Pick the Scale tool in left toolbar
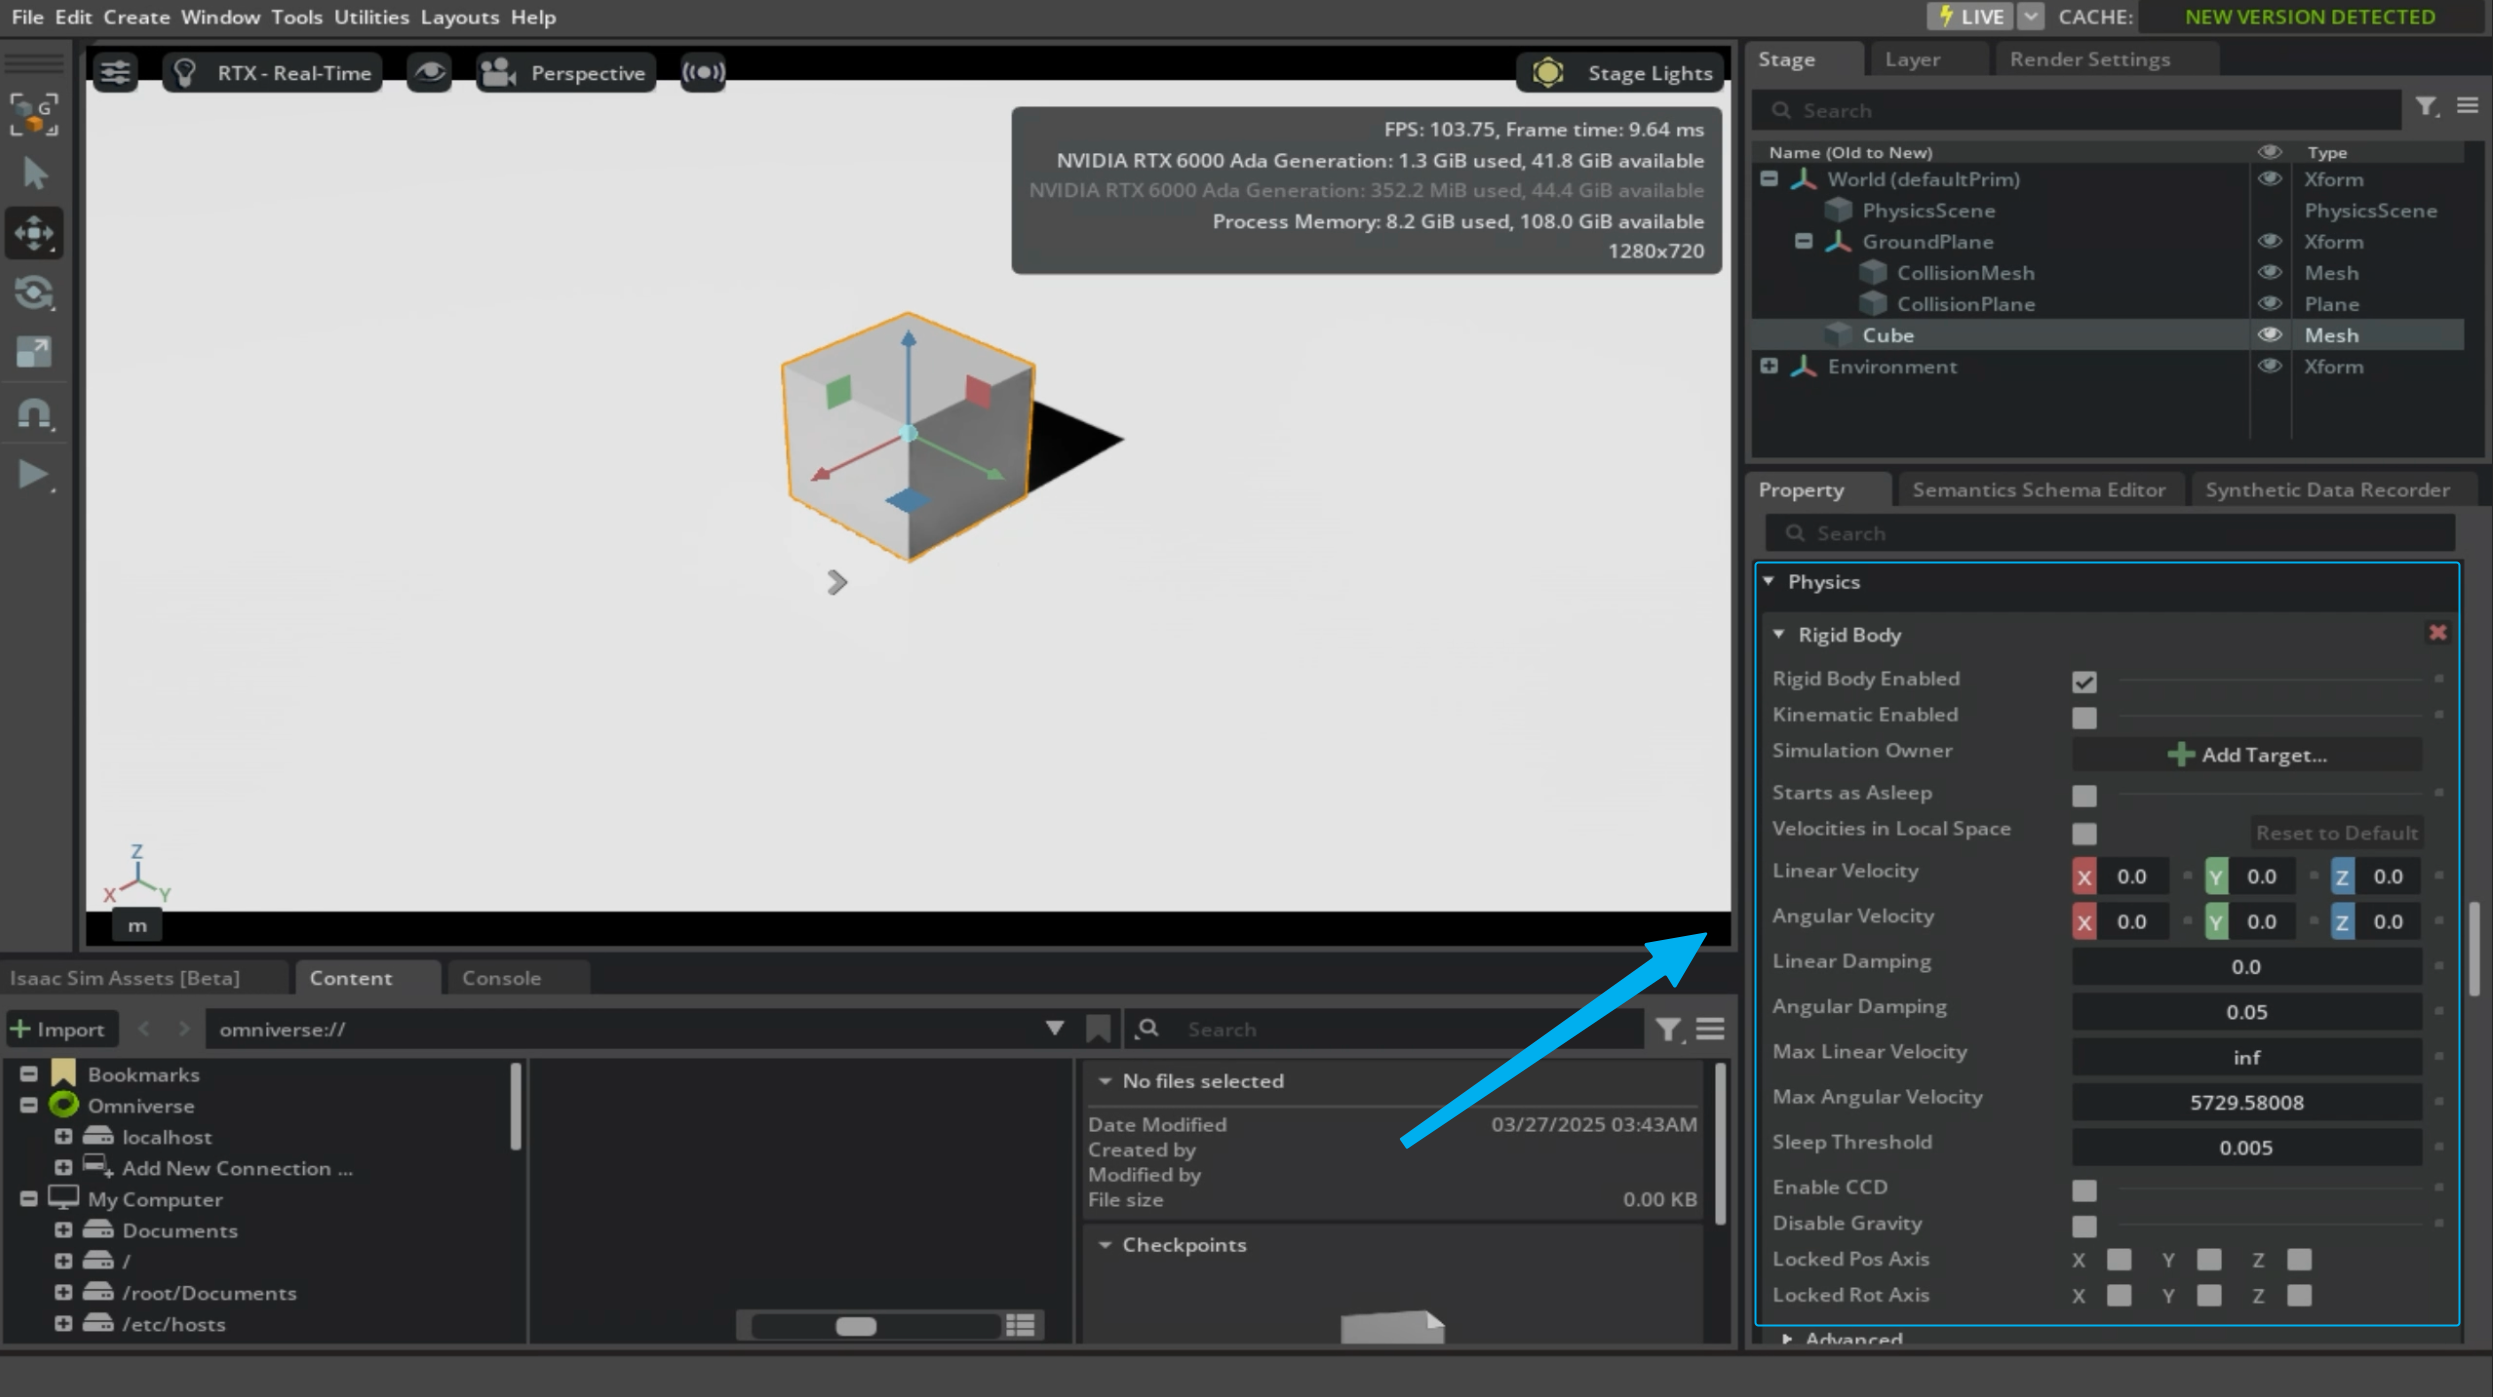Image resolution: width=2493 pixels, height=1397 pixels. point(35,352)
